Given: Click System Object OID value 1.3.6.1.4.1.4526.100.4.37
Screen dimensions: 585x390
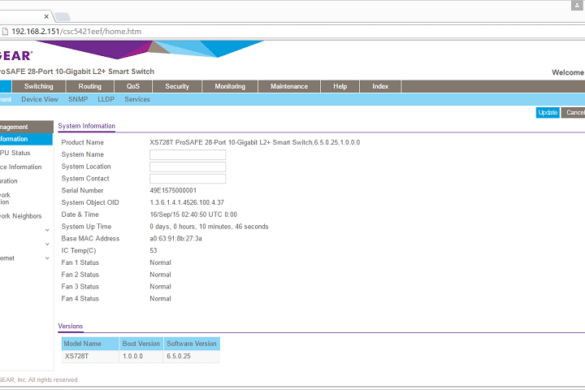Looking at the screenshot, I should [x=187, y=202].
